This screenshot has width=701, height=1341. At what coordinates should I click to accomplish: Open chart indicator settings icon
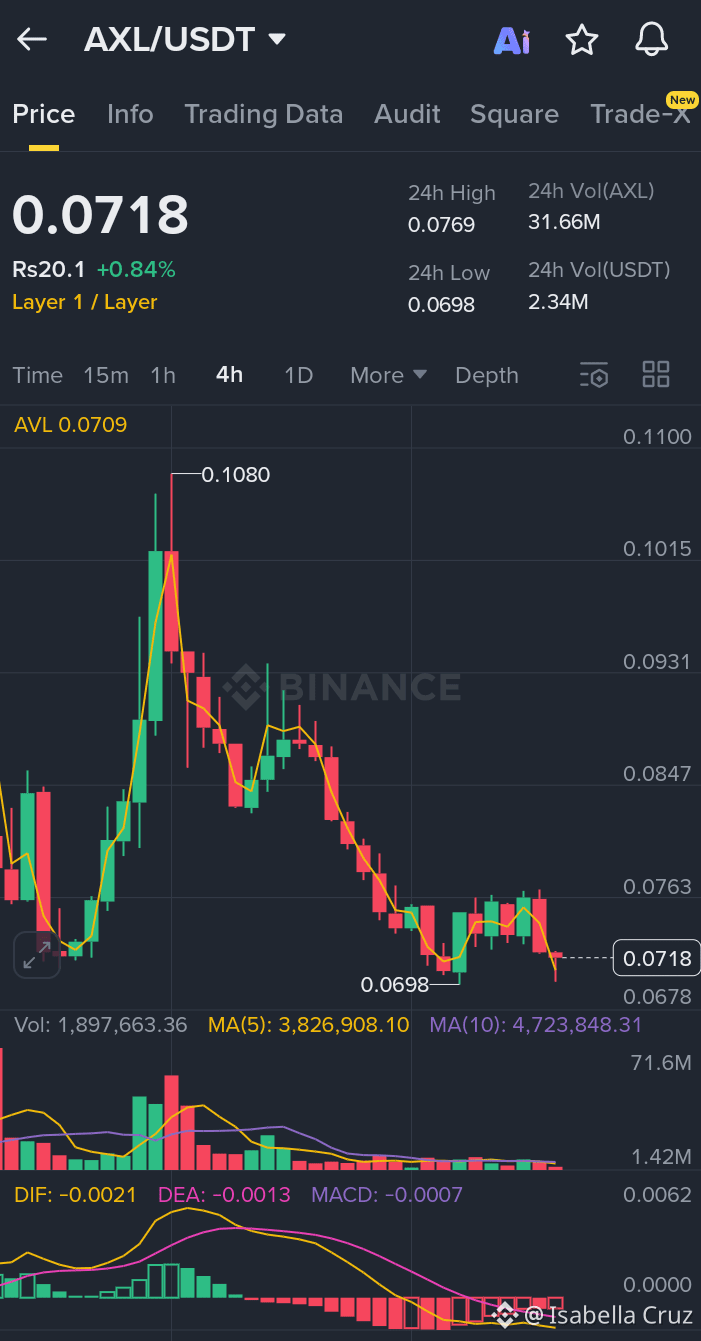click(594, 375)
